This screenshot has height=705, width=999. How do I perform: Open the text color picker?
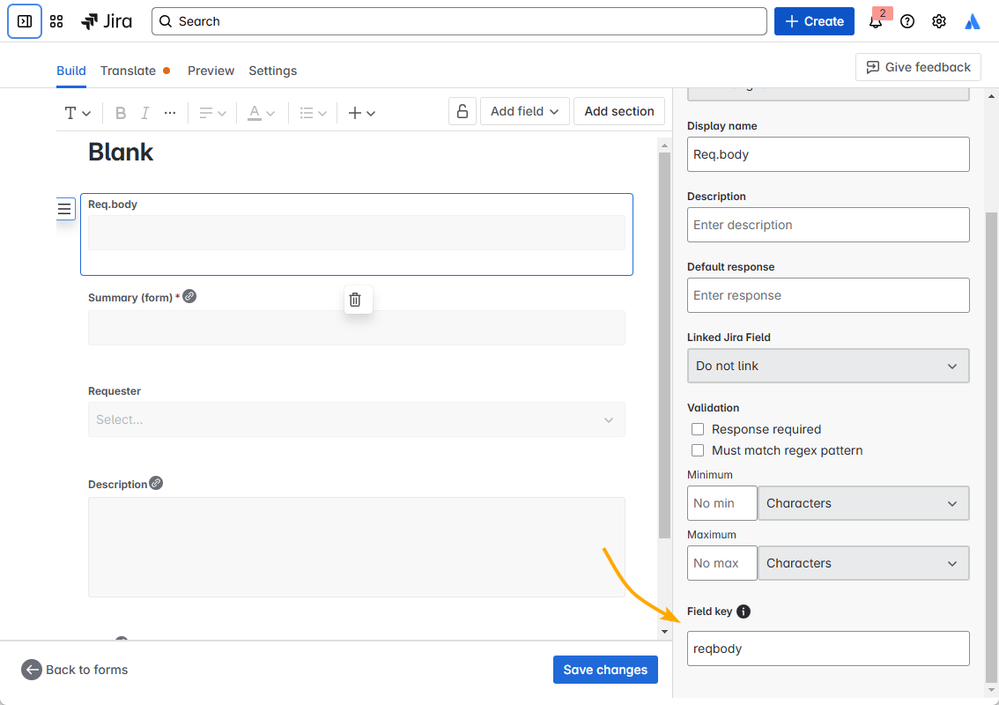[x=261, y=113]
